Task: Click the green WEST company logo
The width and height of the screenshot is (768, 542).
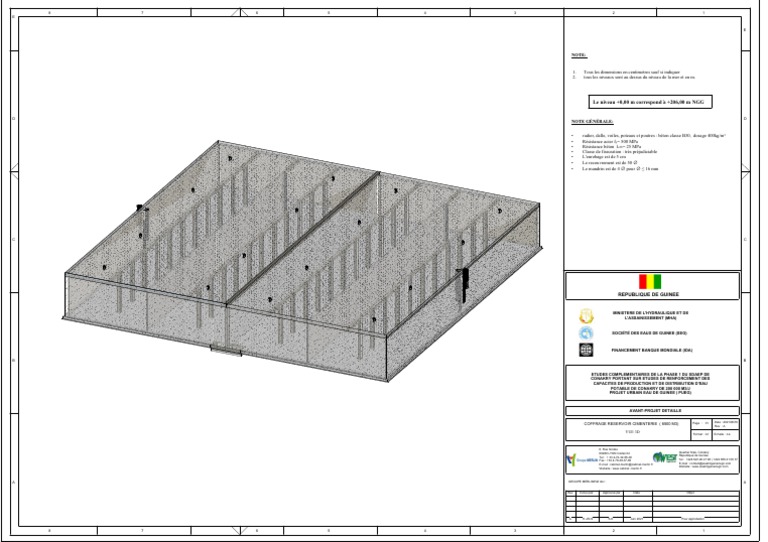Action: 665,458
